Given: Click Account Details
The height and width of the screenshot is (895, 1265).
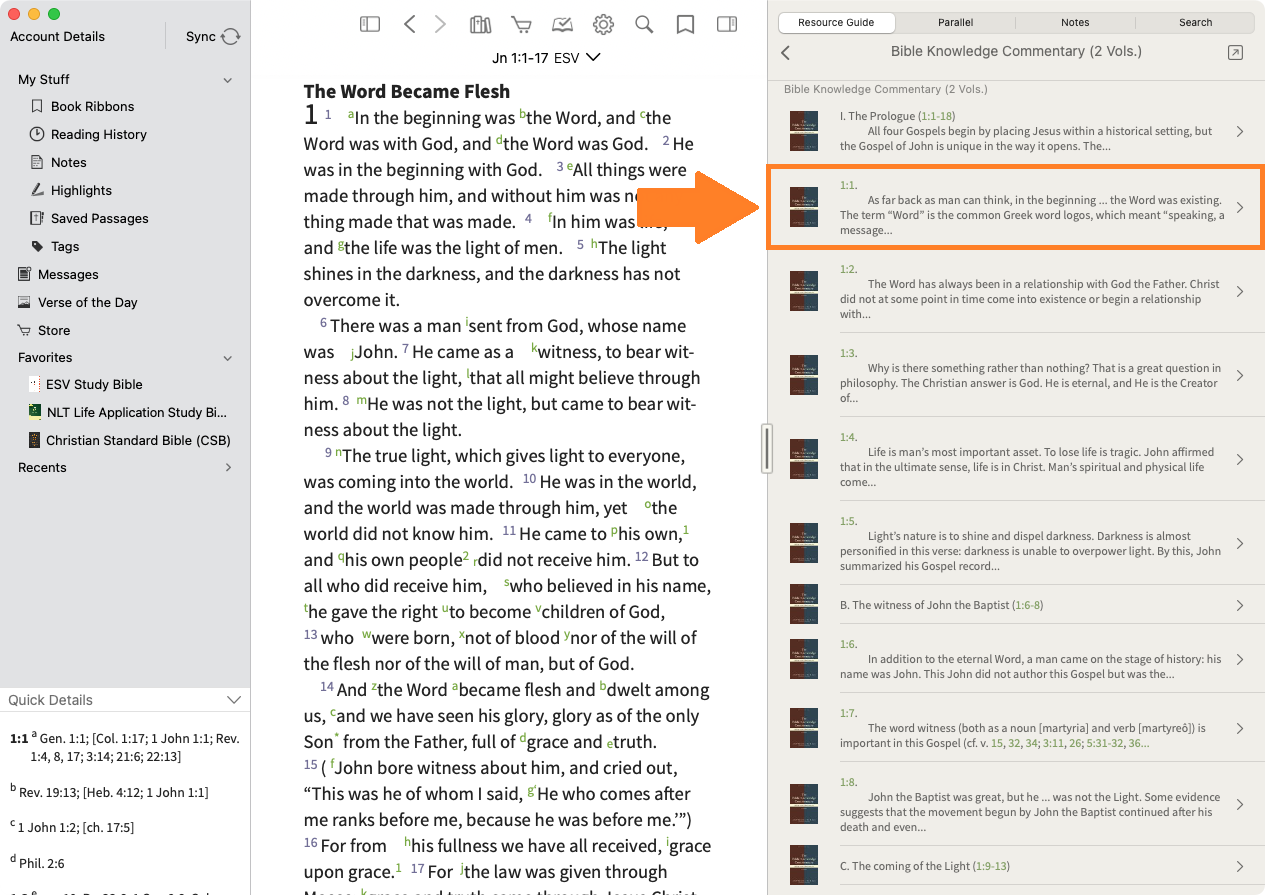Looking at the screenshot, I should (x=58, y=36).
